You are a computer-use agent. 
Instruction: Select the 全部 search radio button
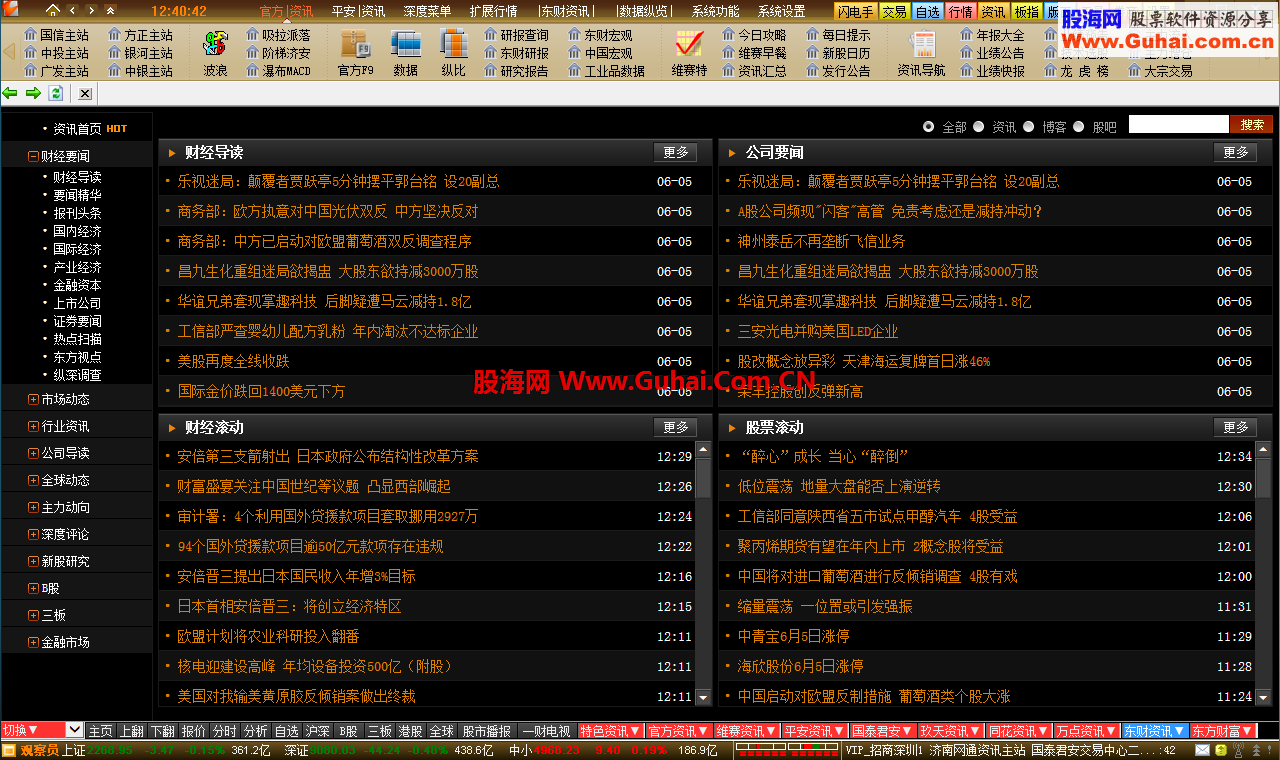[x=929, y=126]
